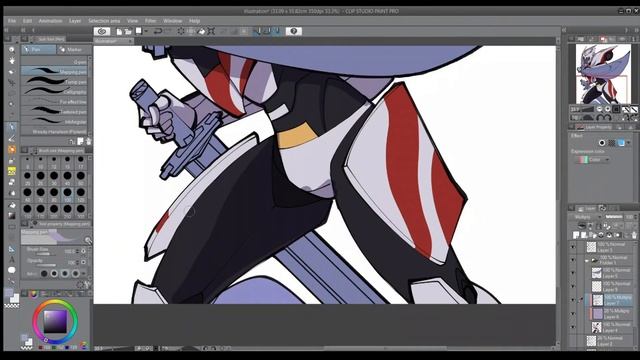Create a new raster layer
Viewport: 640px width, 360px height.
tap(576, 235)
